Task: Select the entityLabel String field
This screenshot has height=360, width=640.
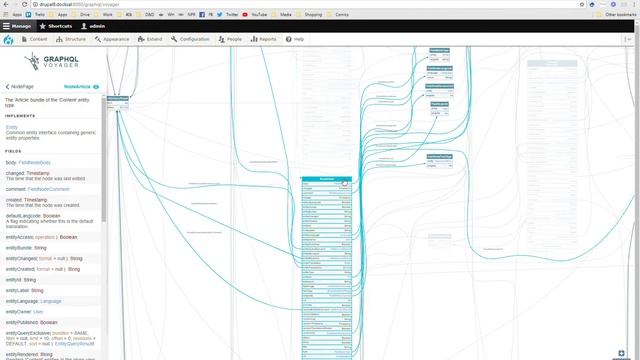Action: 51,291
